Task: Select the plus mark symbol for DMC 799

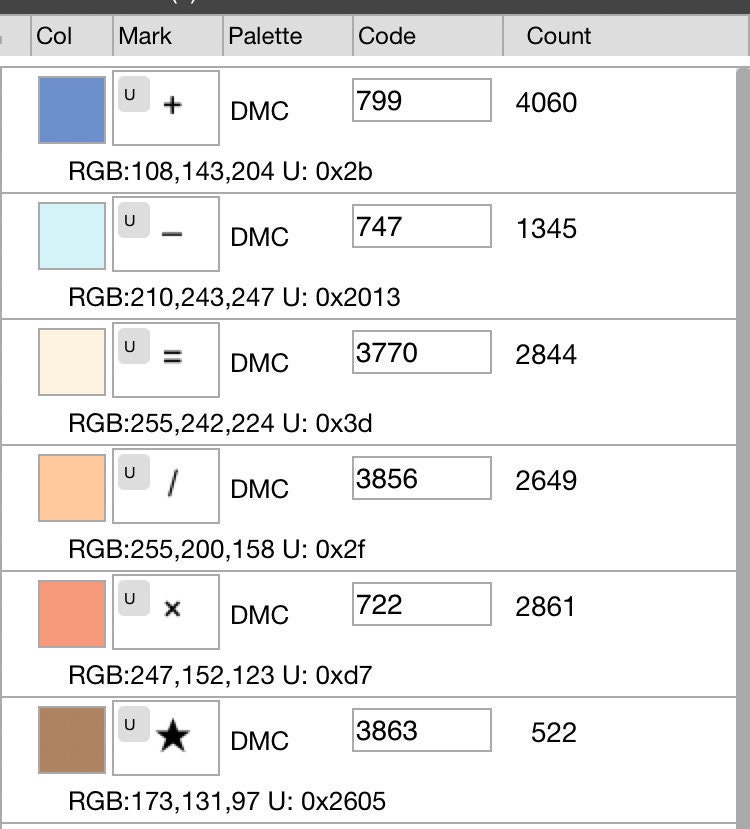Action: coord(172,105)
